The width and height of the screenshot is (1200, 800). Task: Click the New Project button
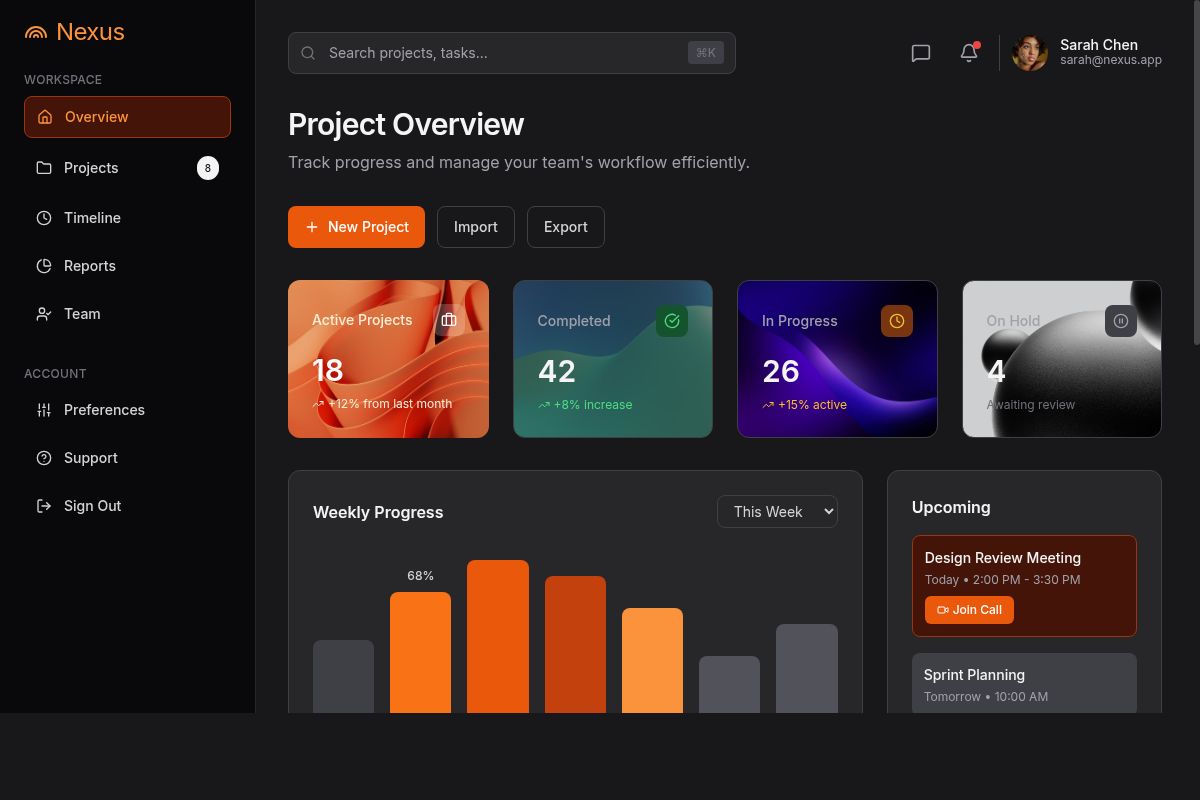356,227
